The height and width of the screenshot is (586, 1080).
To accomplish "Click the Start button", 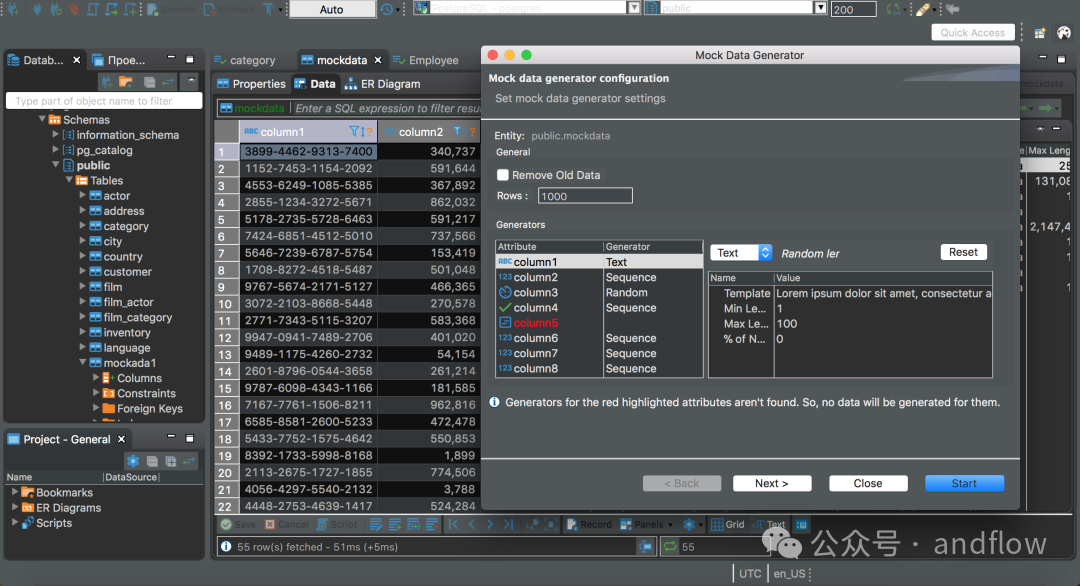I will [963, 483].
